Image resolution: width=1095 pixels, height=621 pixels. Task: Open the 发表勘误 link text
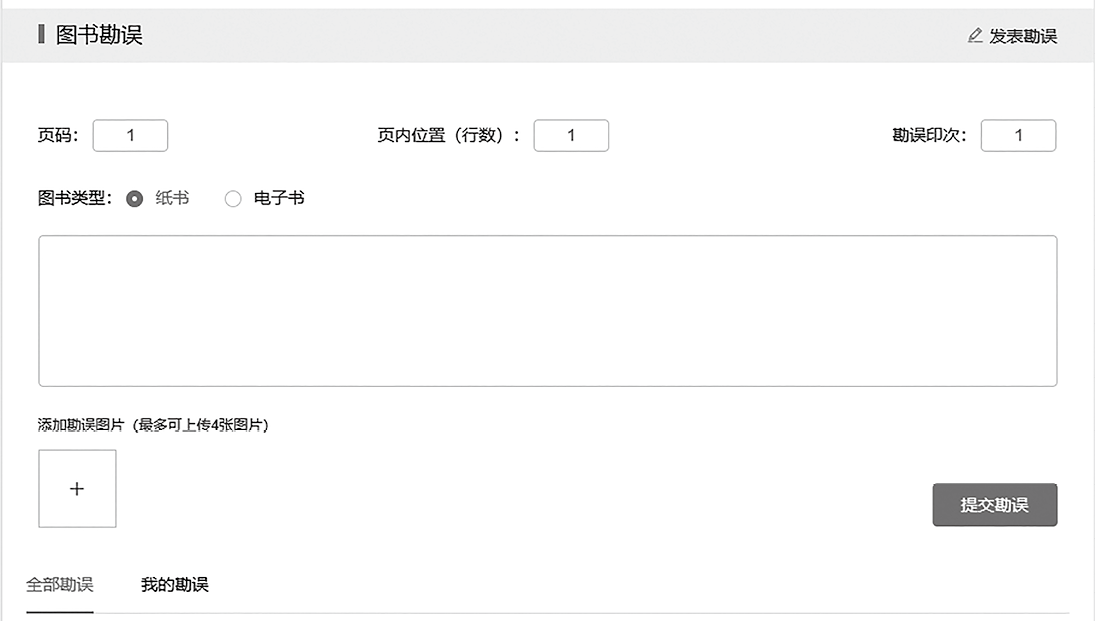pyautogui.click(x=1022, y=36)
